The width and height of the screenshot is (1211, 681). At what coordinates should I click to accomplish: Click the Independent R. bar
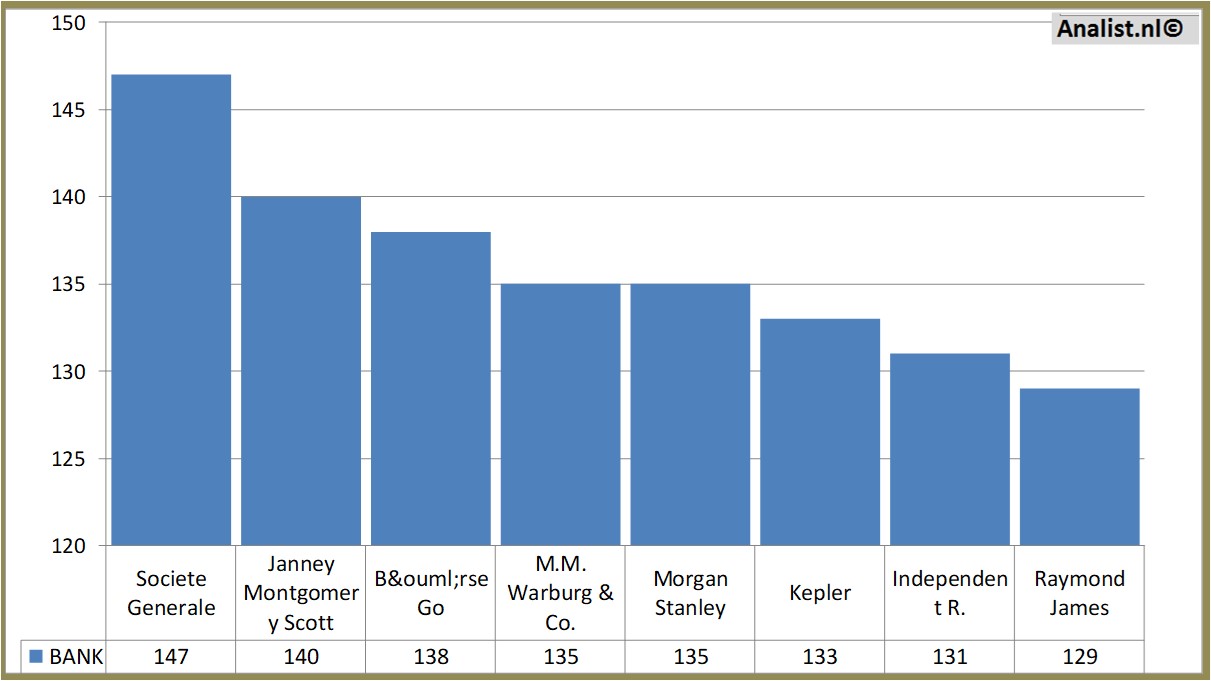click(x=950, y=450)
